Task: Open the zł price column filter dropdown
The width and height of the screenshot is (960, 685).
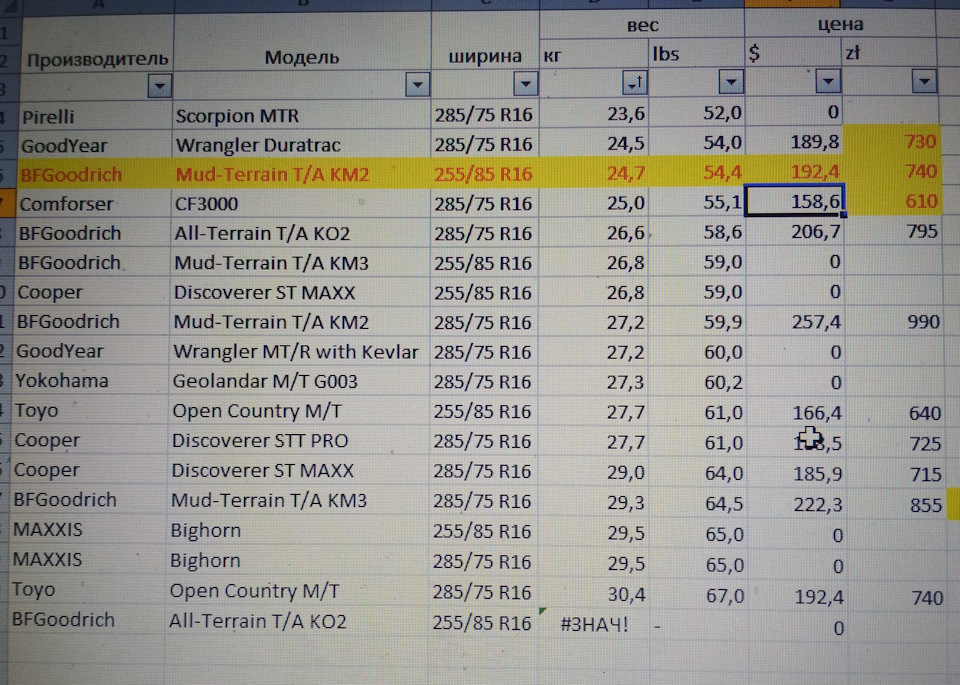Action: point(924,81)
